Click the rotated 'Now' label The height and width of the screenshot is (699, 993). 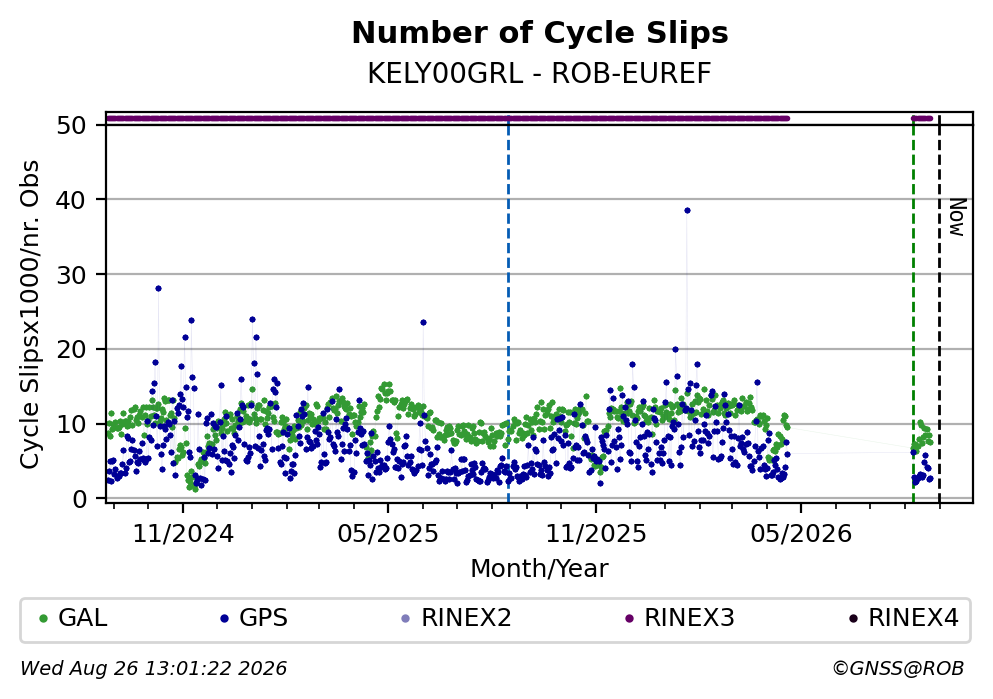[958, 218]
